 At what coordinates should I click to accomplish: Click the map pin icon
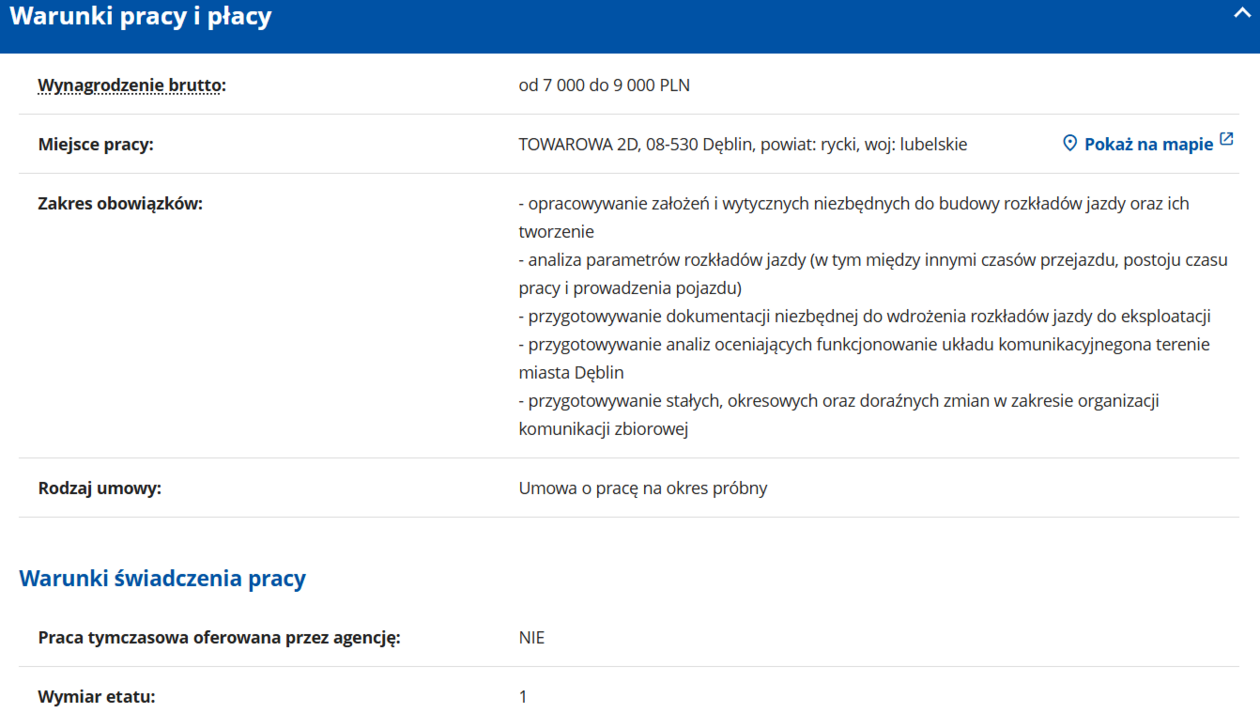[x=1069, y=144]
